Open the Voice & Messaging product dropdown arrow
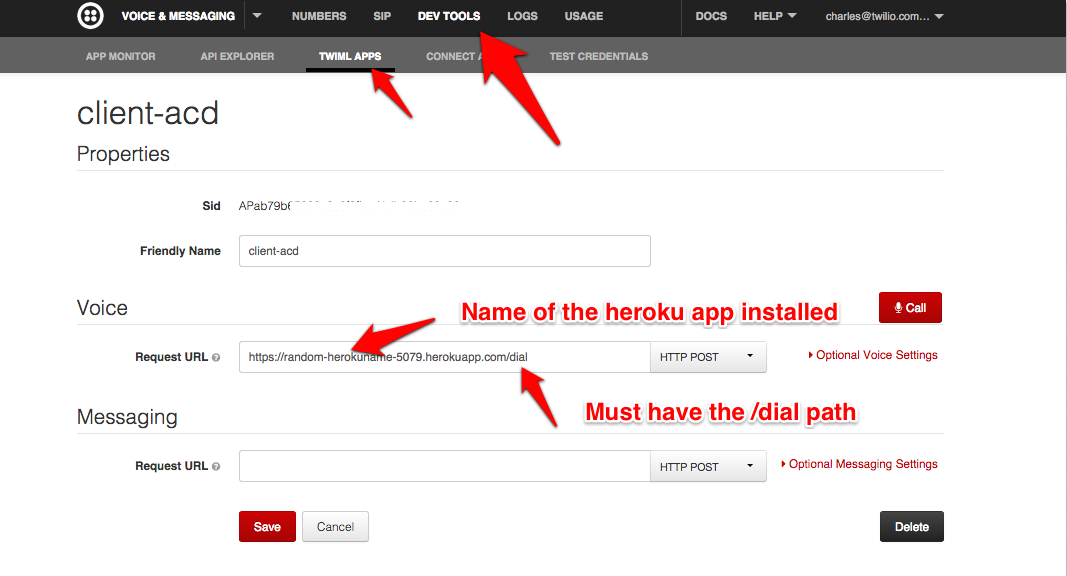The height and width of the screenshot is (576, 1067). click(x=256, y=16)
